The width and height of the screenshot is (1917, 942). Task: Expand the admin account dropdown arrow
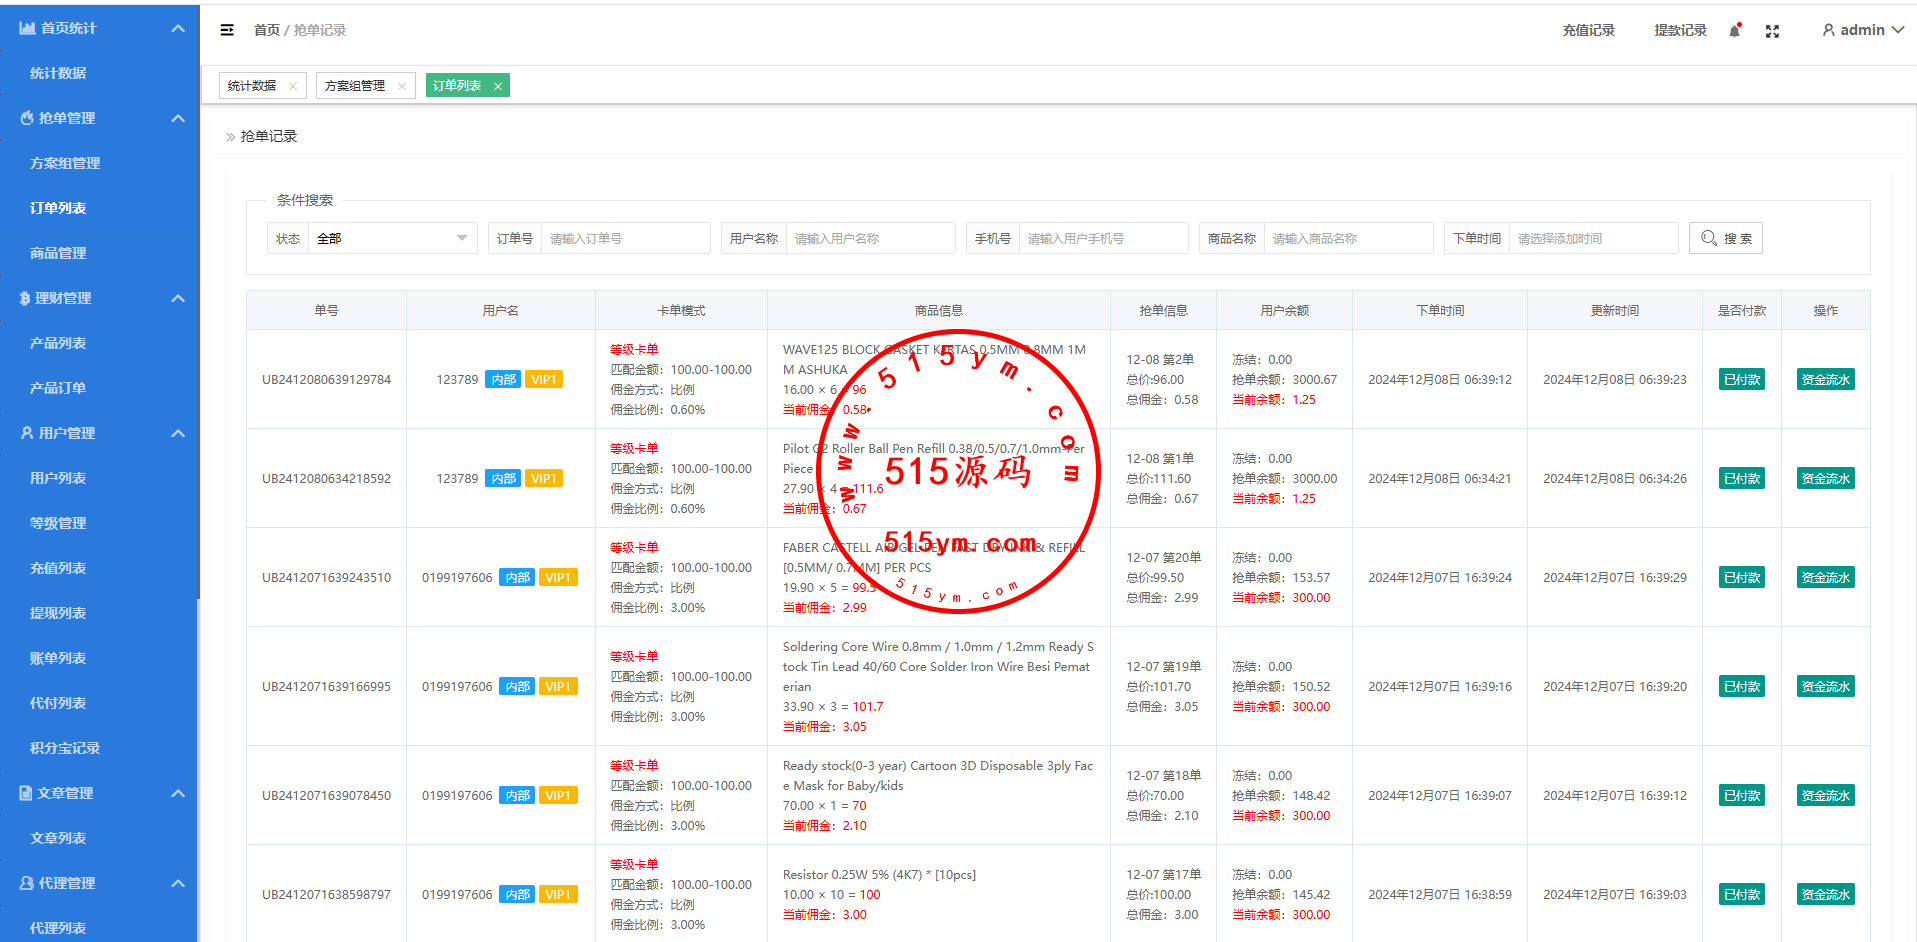tap(1898, 30)
